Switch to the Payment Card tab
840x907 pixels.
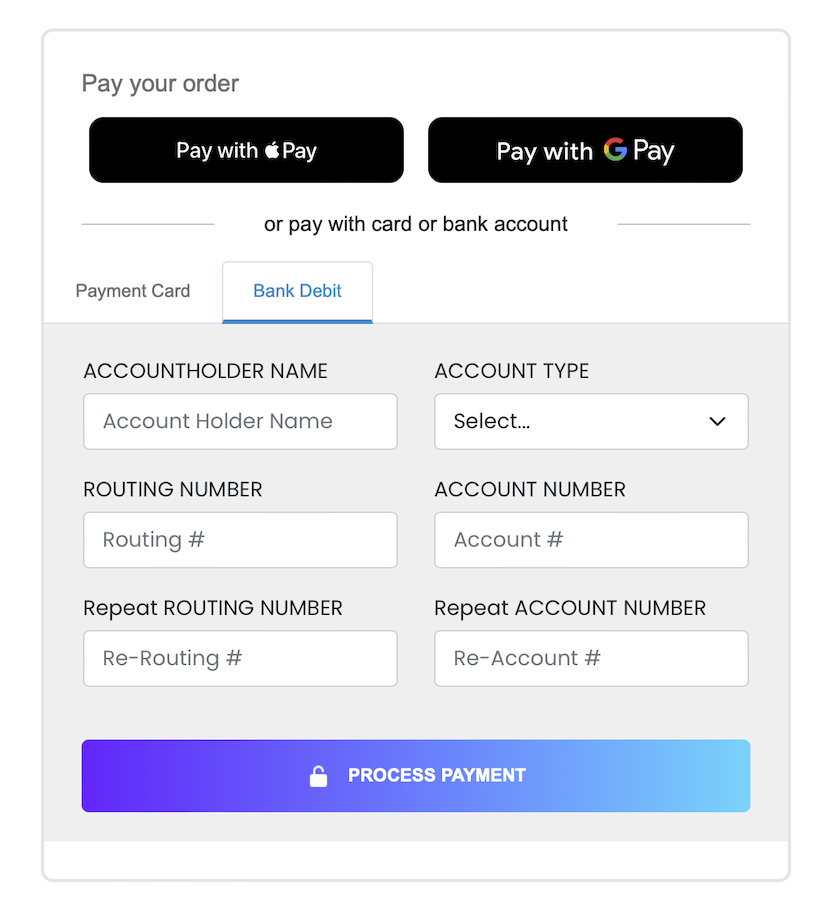pos(132,290)
